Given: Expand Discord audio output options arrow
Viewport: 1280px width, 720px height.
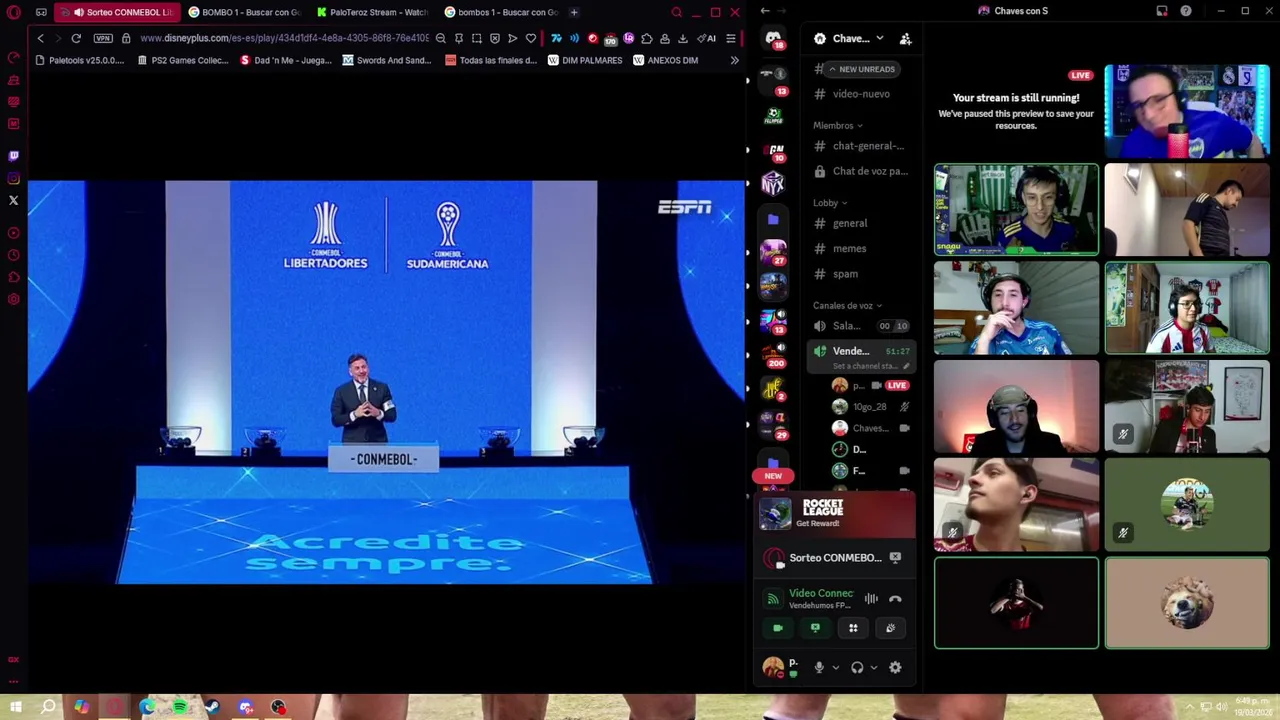Looking at the screenshot, I should pyautogui.click(x=873, y=667).
